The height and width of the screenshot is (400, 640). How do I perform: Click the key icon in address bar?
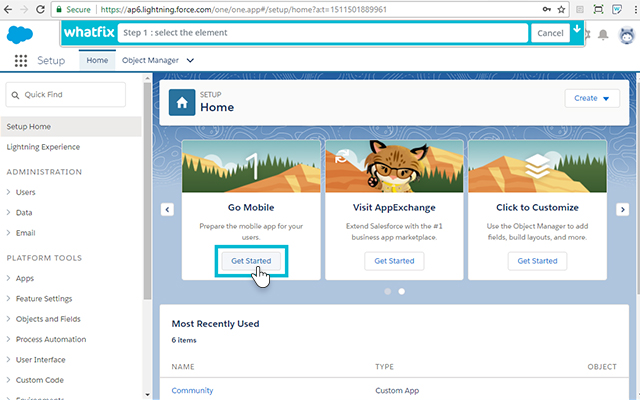[x=547, y=9]
